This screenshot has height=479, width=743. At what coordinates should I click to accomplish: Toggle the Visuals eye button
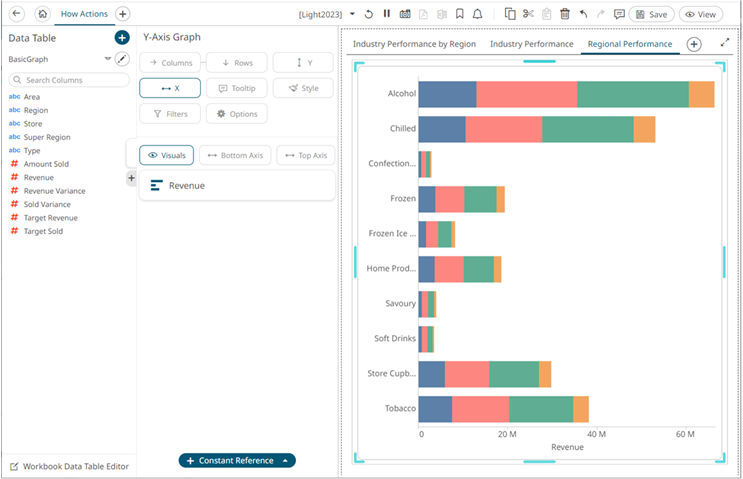point(166,155)
